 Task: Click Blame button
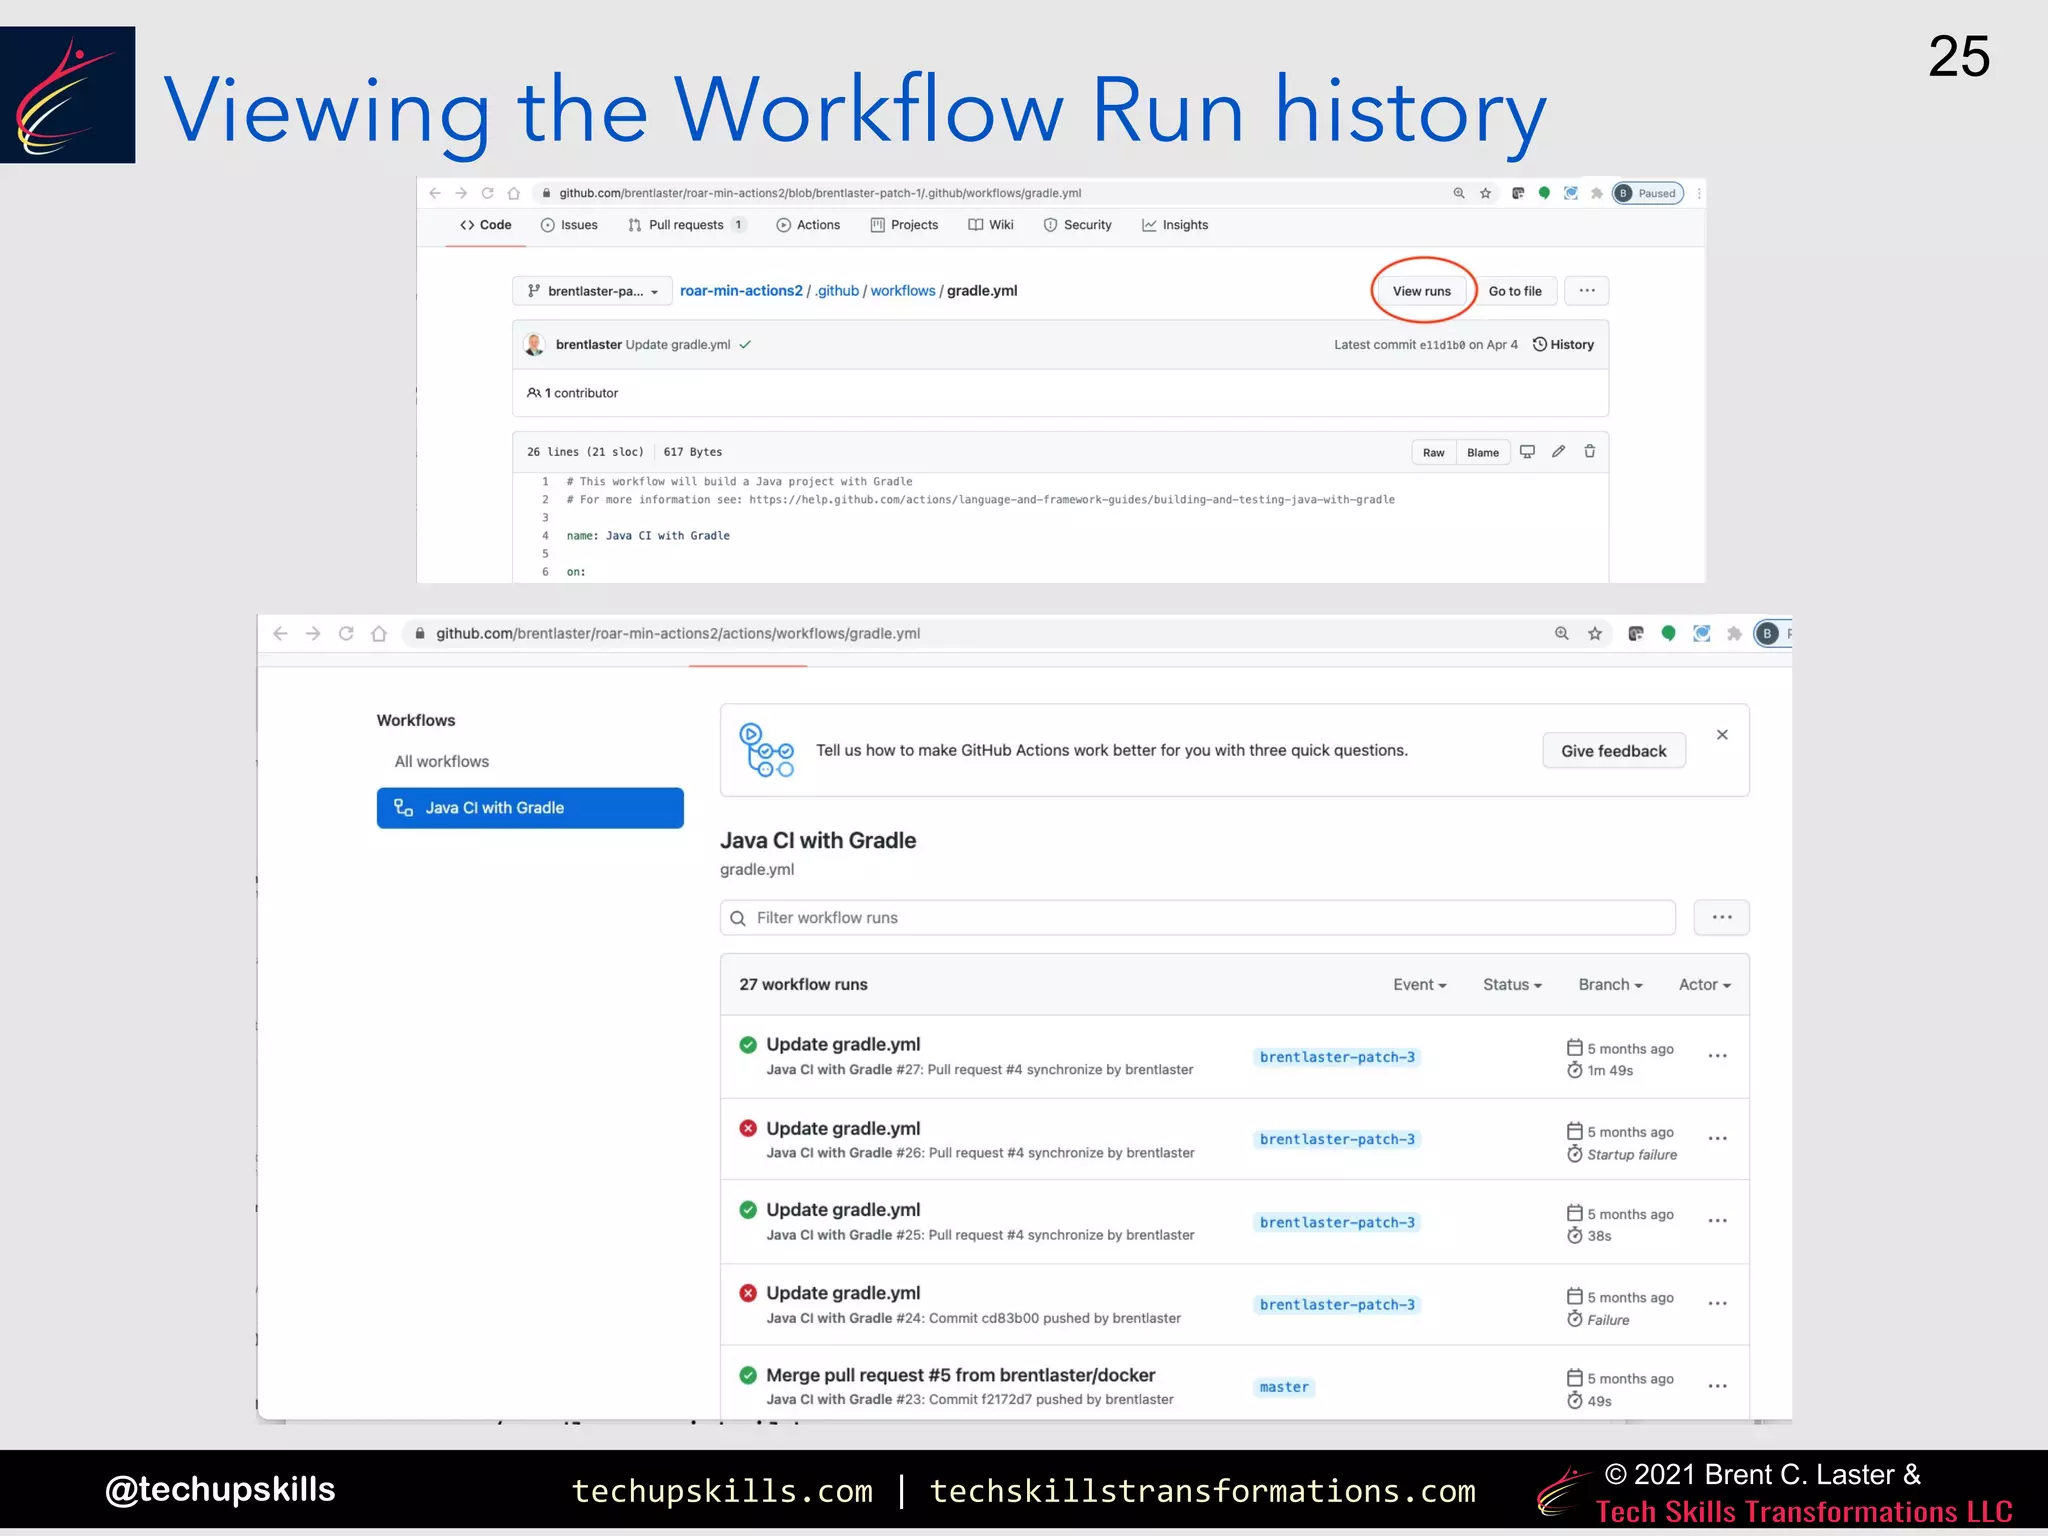(x=1483, y=453)
